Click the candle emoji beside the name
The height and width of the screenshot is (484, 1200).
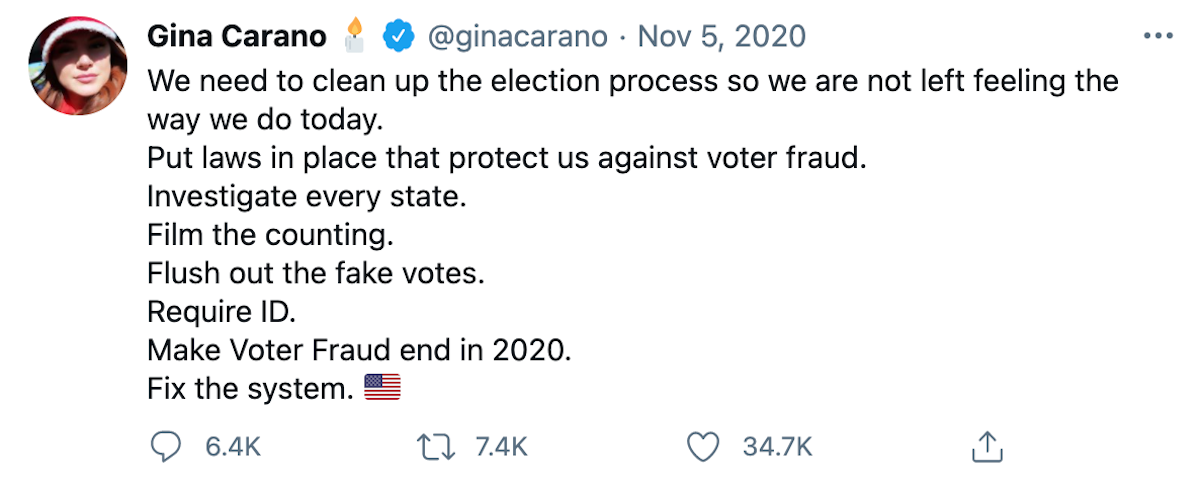point(354,35)
